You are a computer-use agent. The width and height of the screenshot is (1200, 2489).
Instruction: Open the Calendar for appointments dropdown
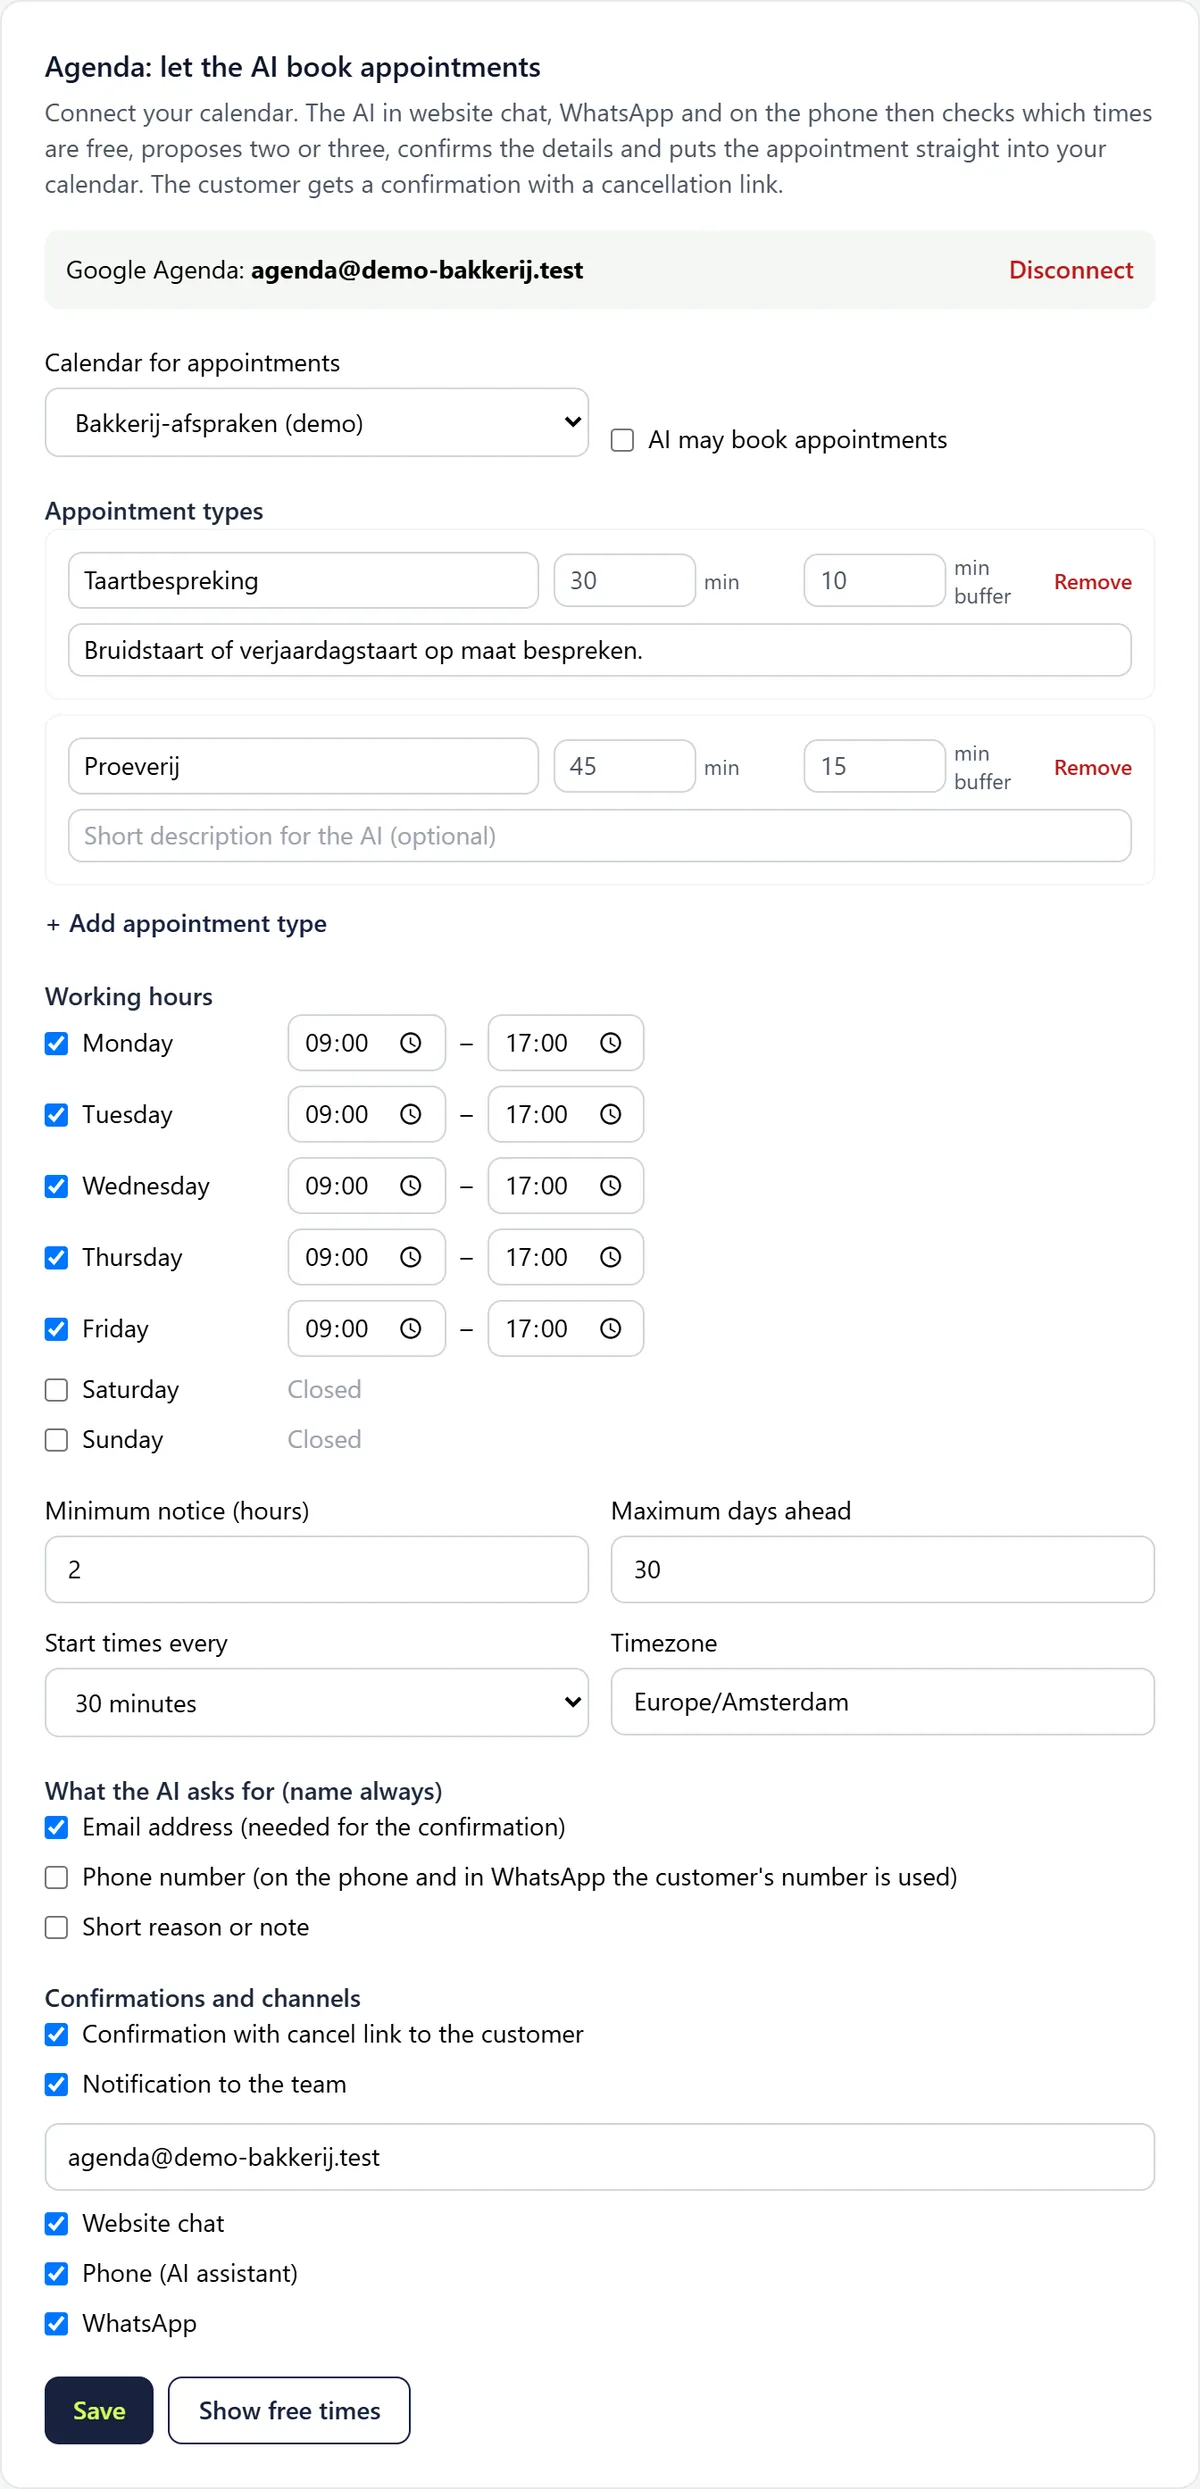(x=317, y=423)
